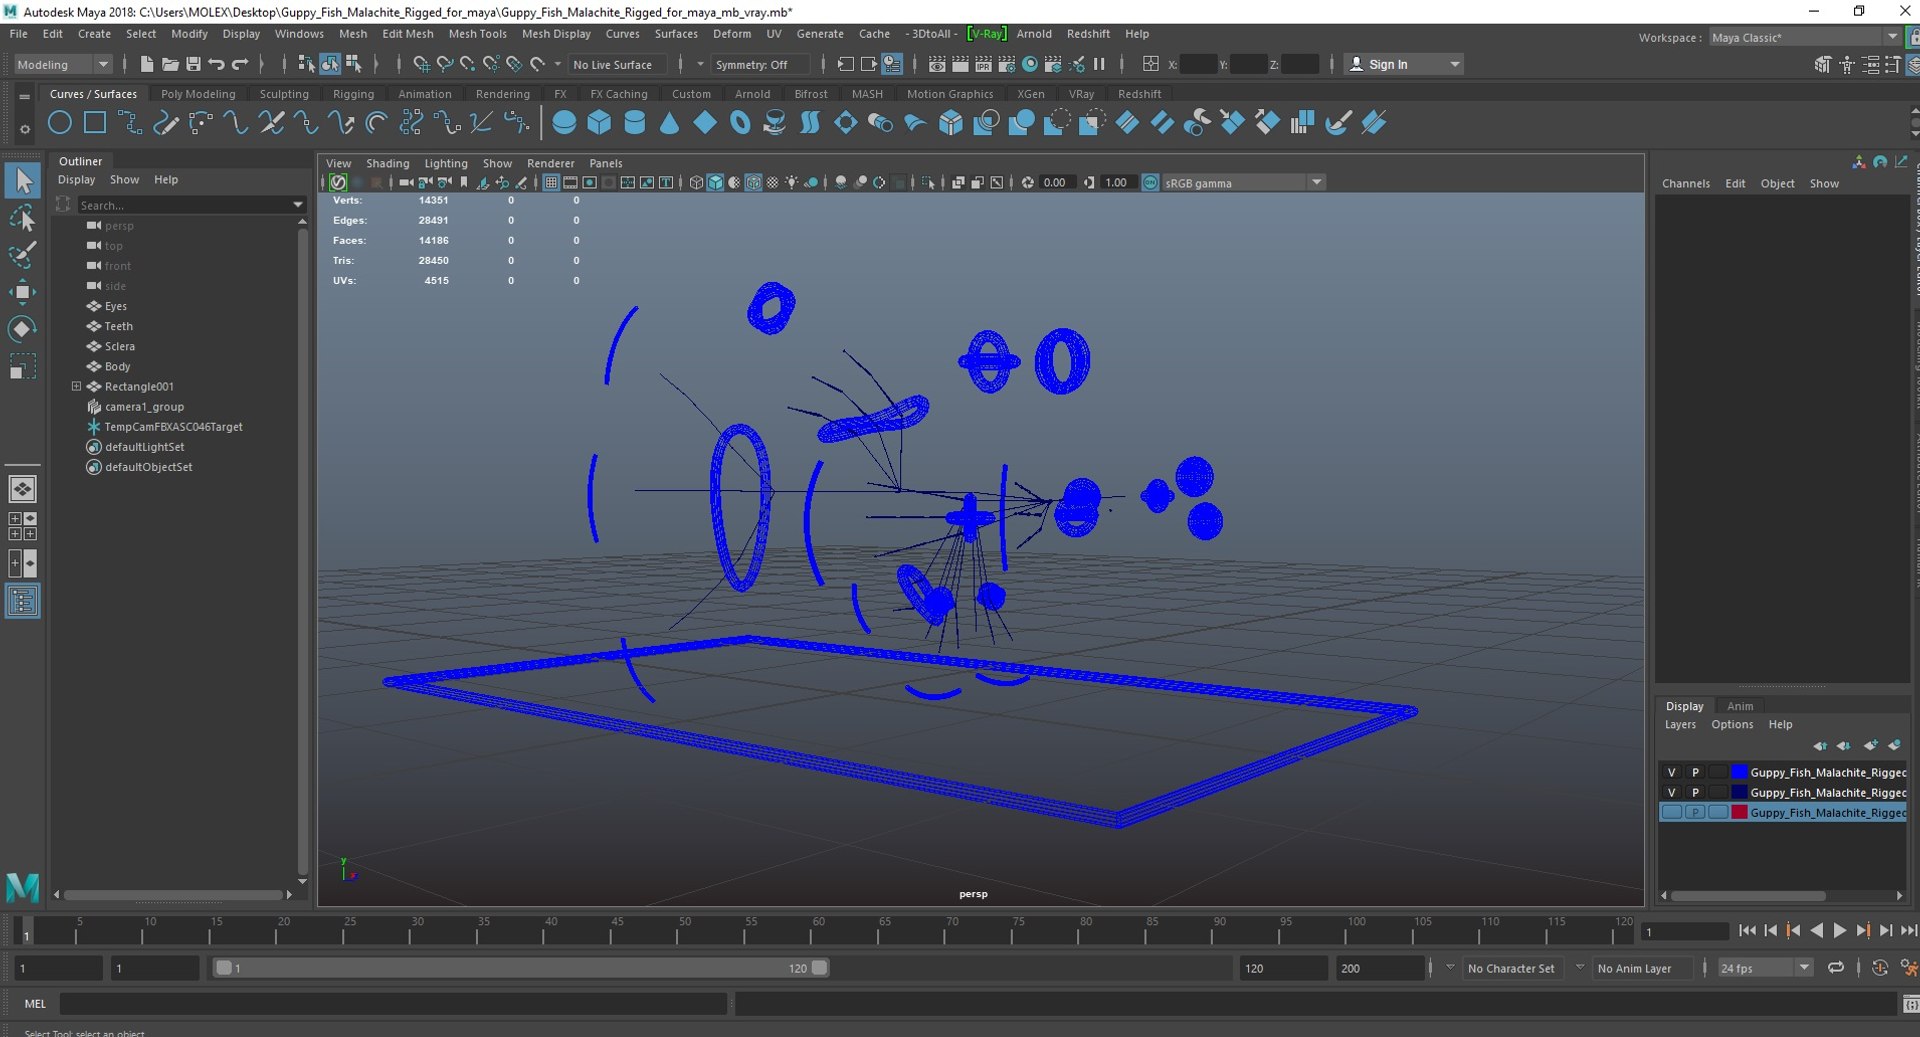The height and width of the screenshot is (1037, 1920).
Task: Create a NURBS cube from shelf
Action: (x=599, y=123)
